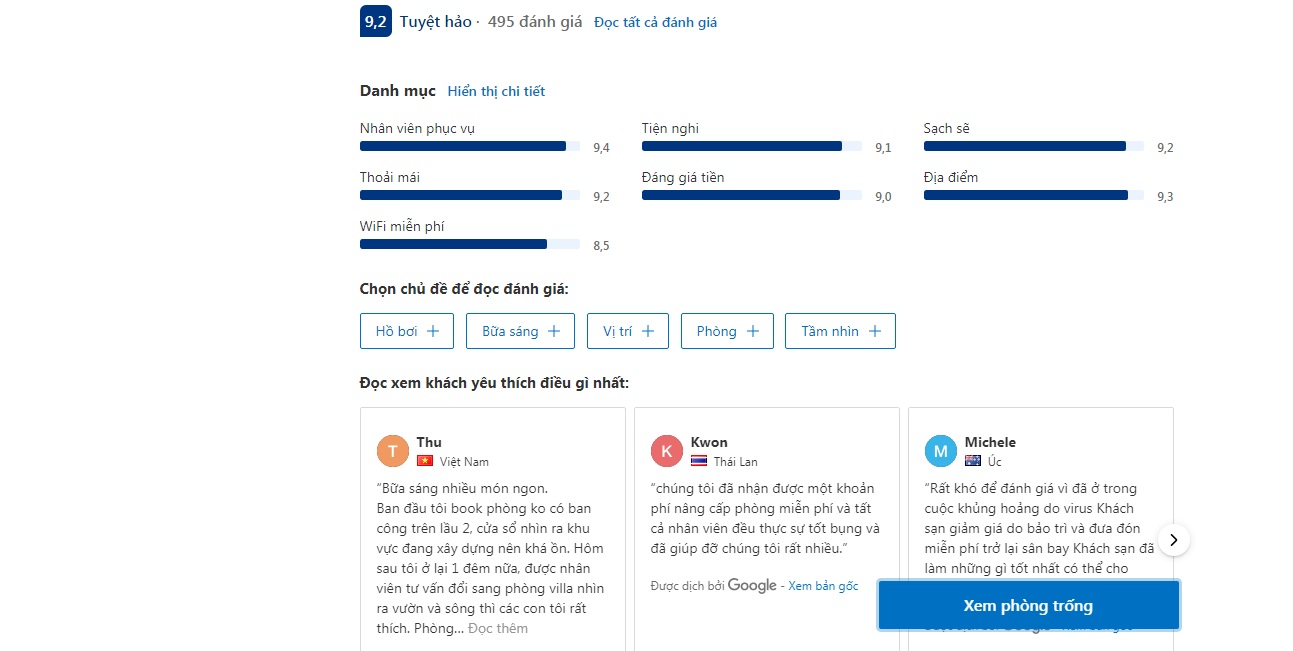This screenshot has width=1293, height=651.
Task: Click Thu's orange avatar icon
Action: point(393,451)
